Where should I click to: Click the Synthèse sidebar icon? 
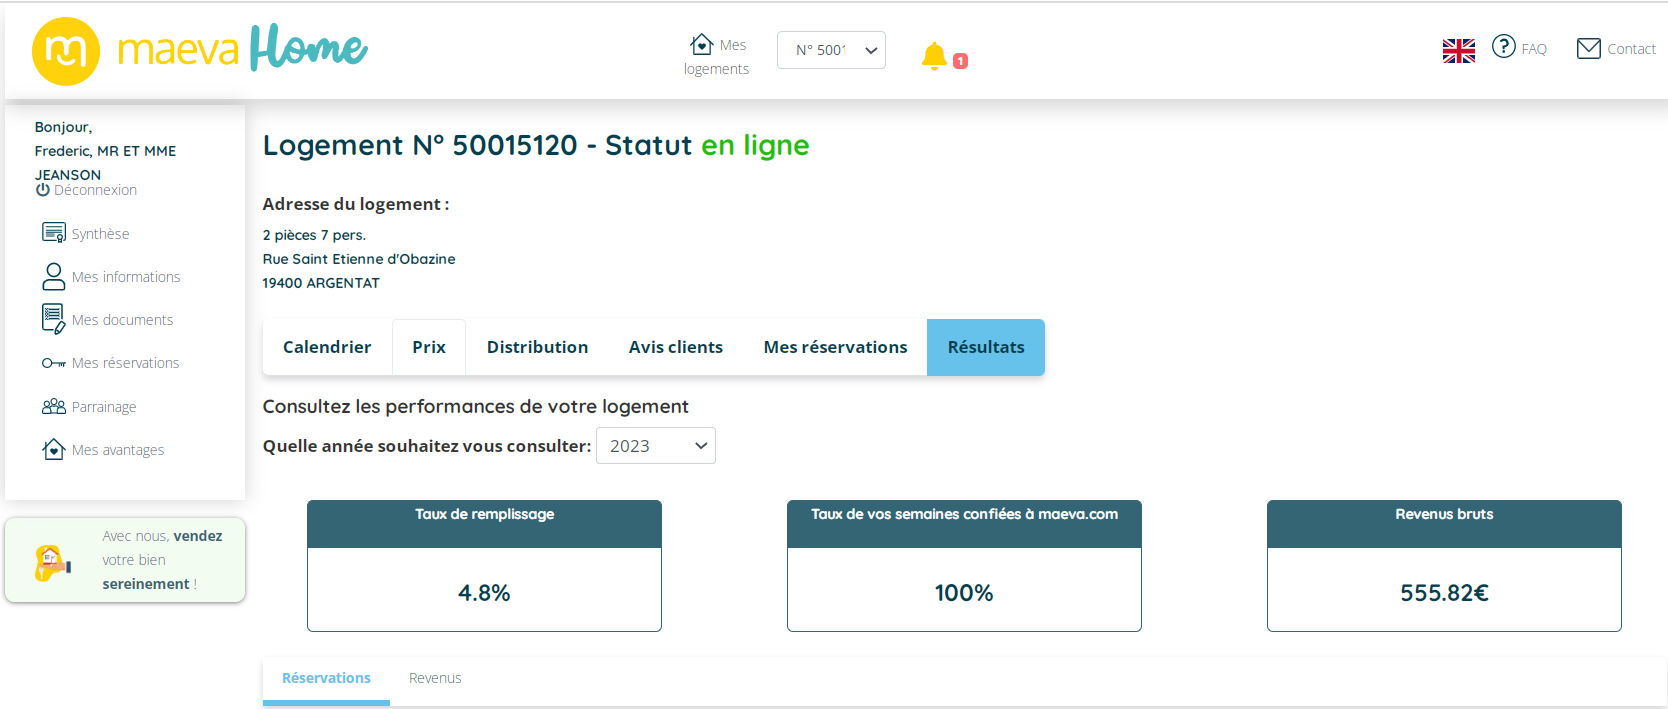53,233
